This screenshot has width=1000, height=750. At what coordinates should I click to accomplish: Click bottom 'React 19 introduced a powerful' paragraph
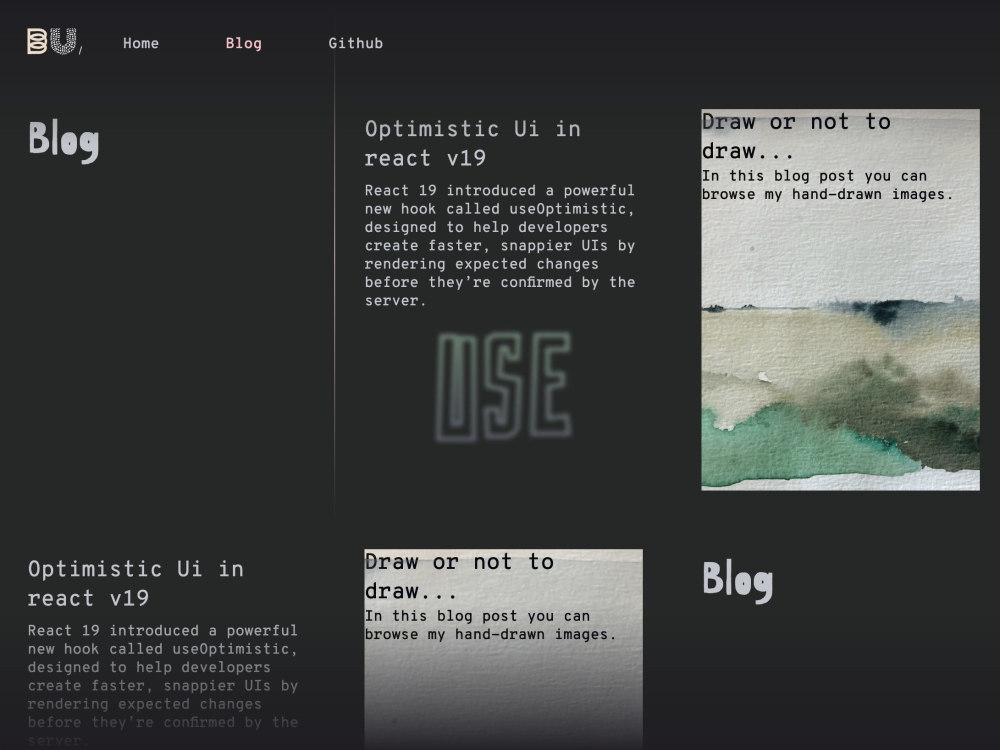(x=163, y=686)
